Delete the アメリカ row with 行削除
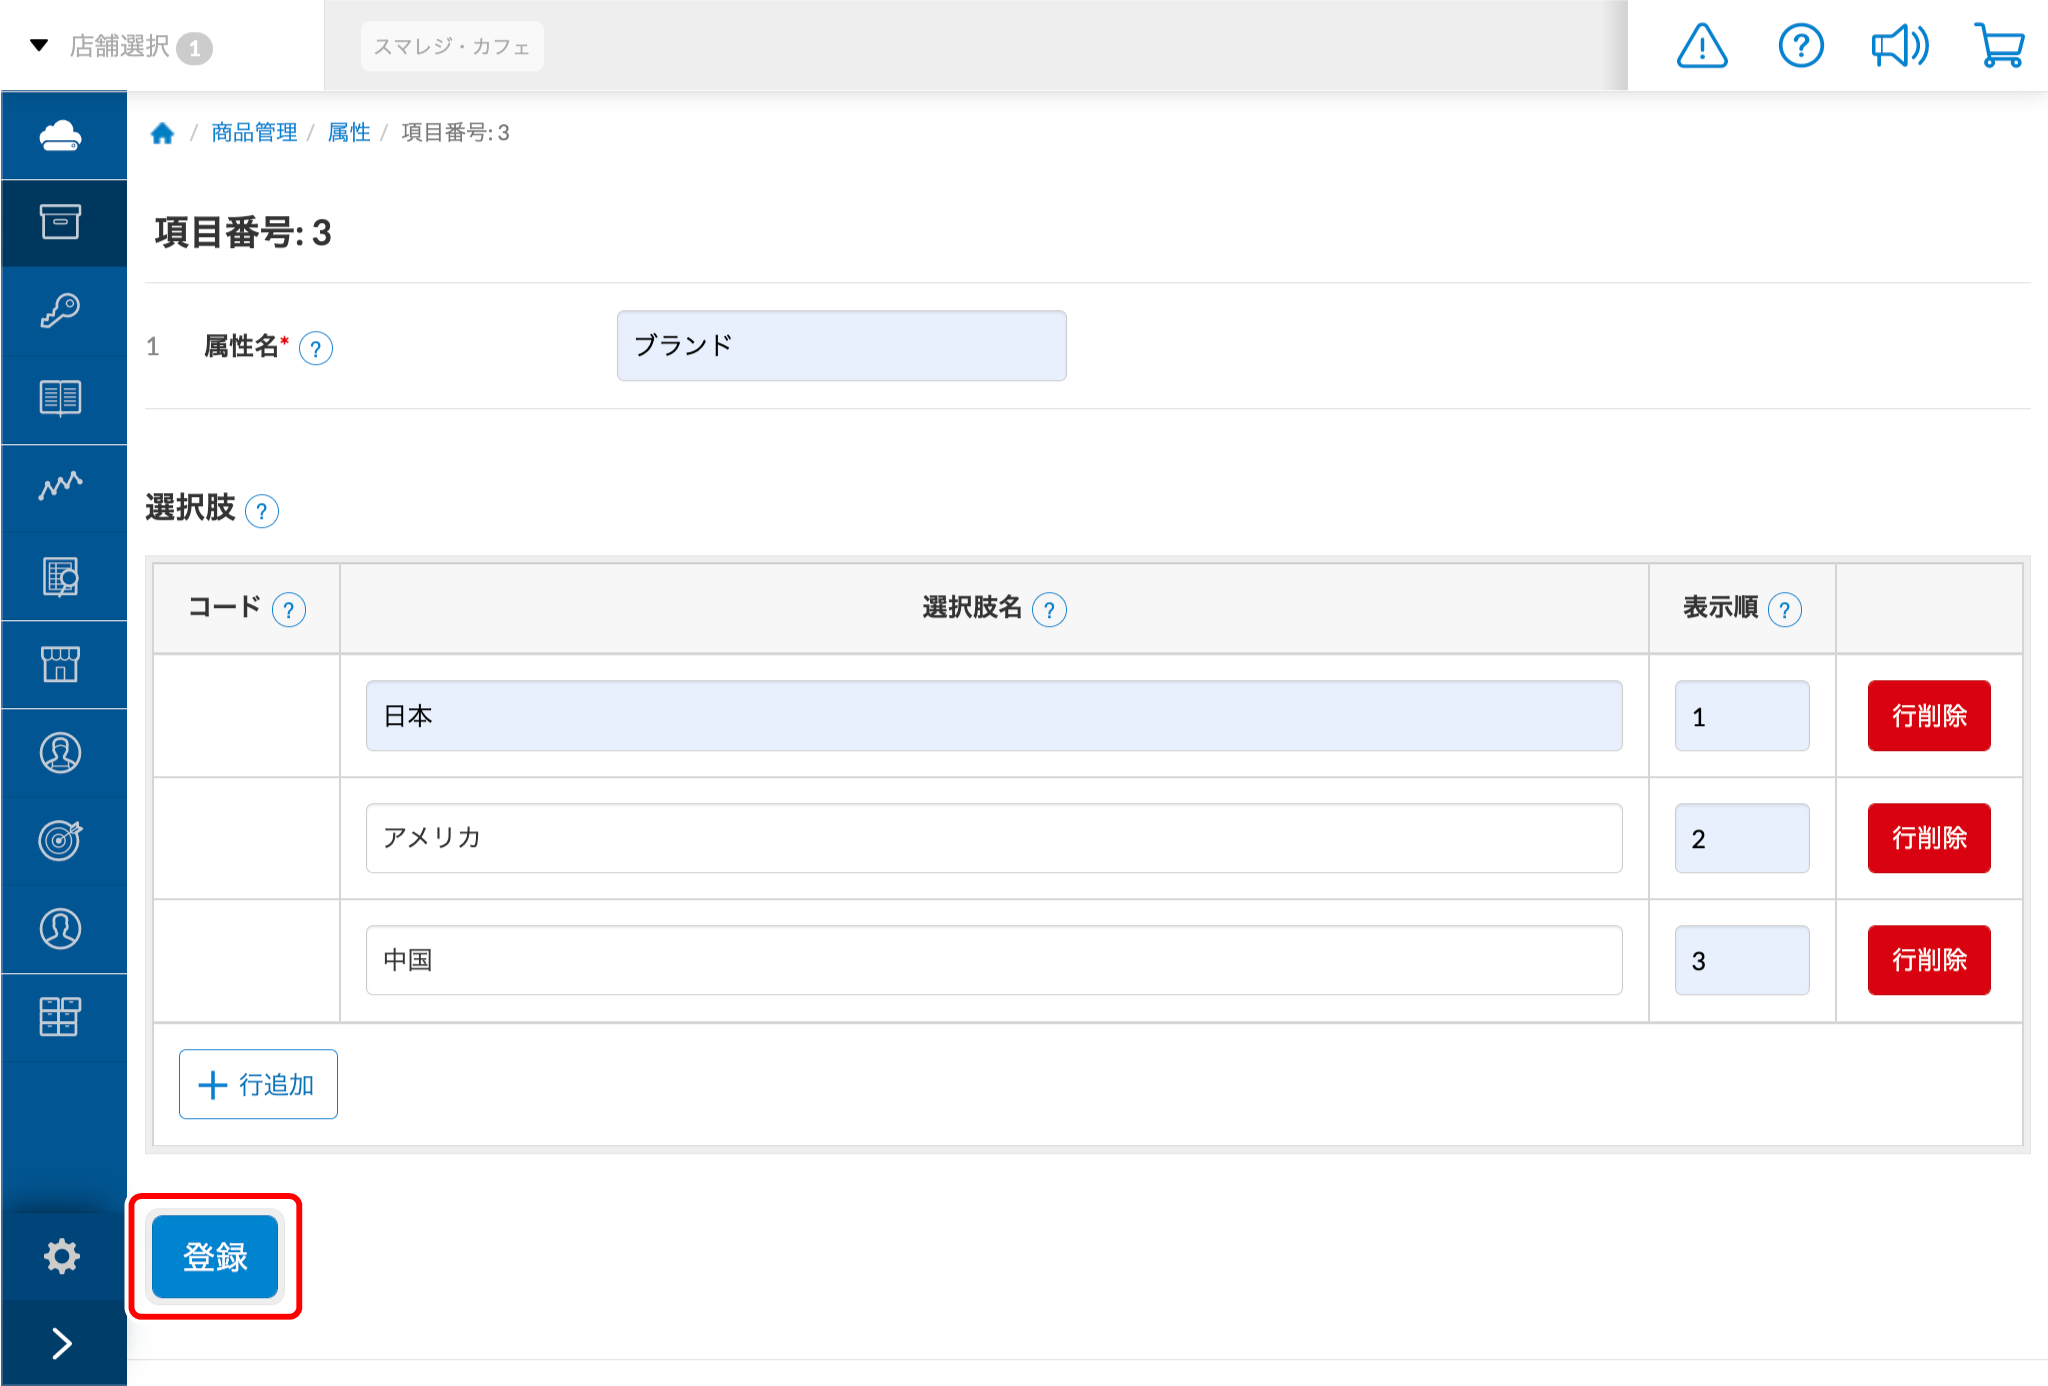 click(x=1928, y=838)
